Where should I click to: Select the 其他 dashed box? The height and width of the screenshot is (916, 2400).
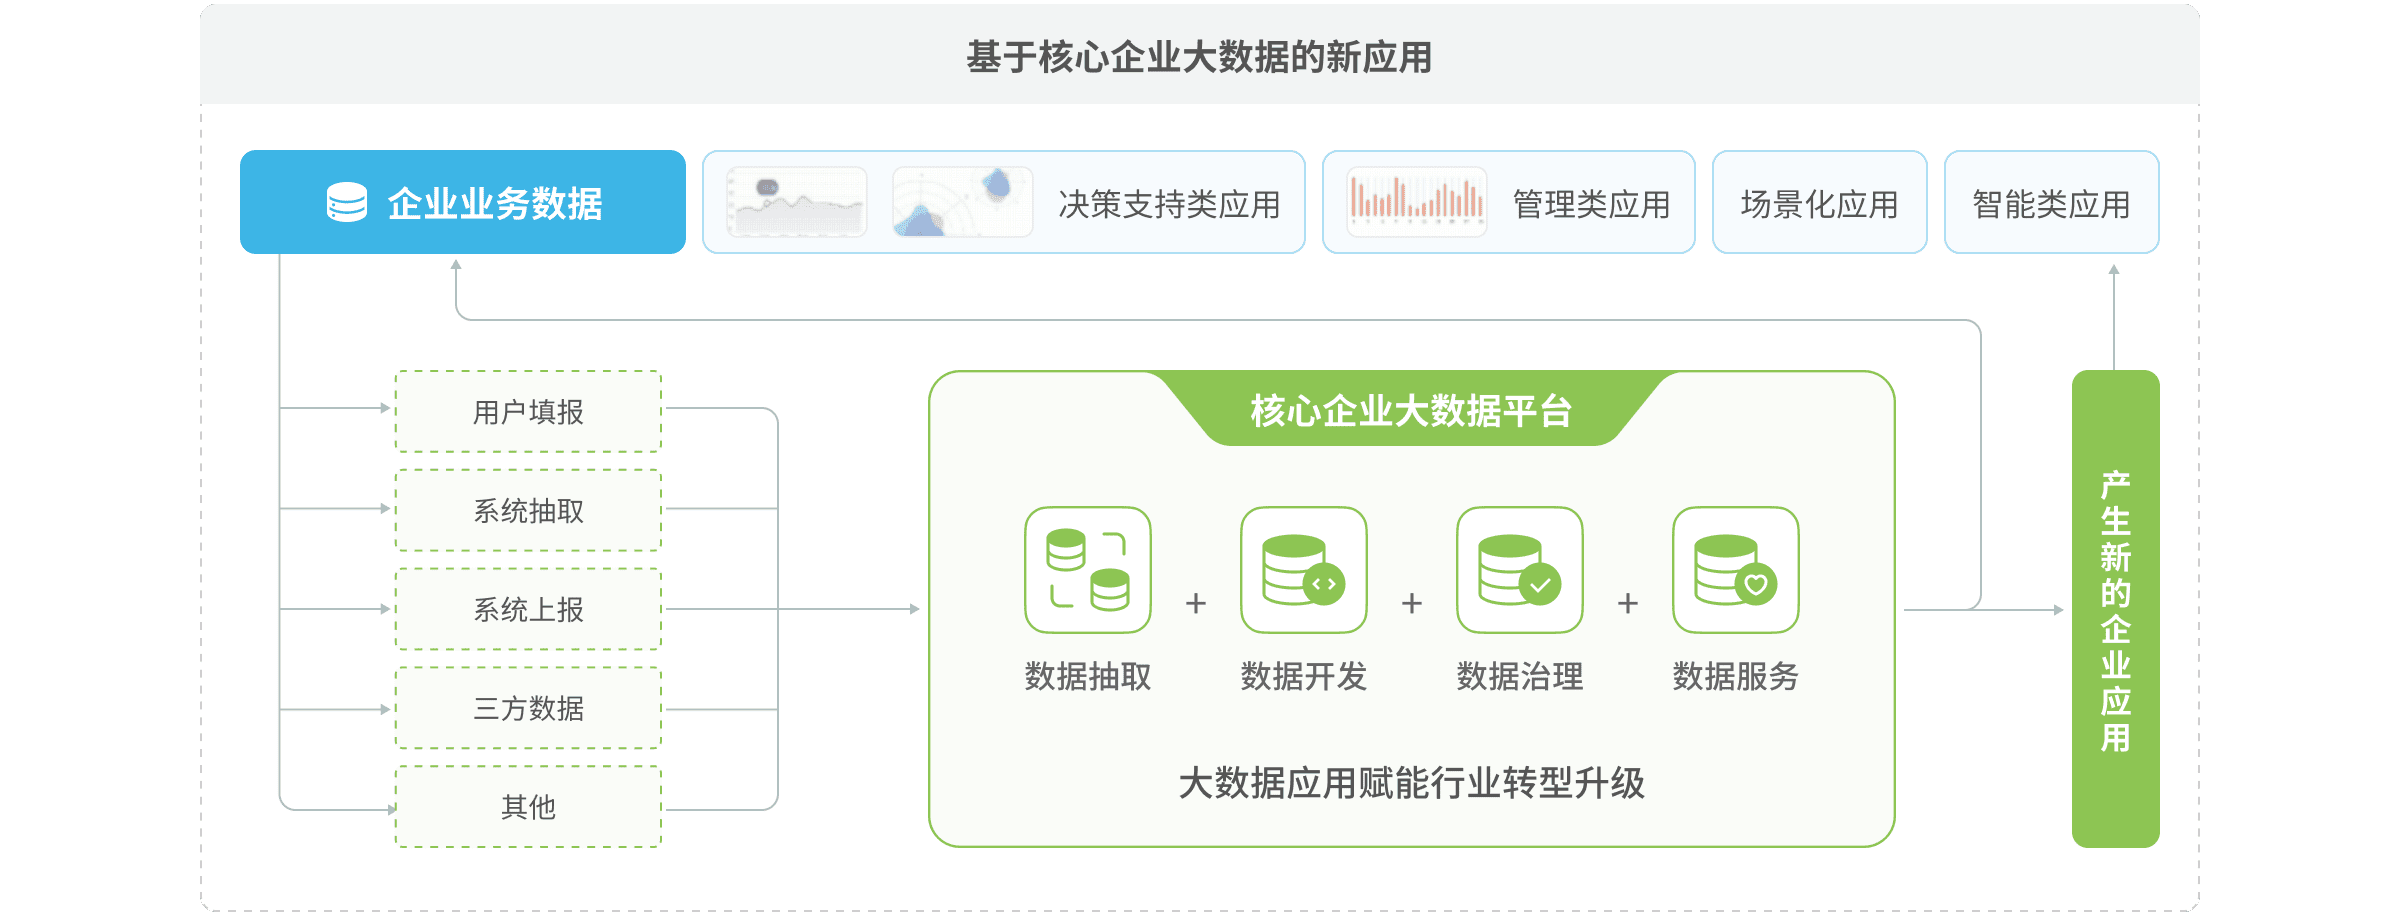(x=528, y=807)
